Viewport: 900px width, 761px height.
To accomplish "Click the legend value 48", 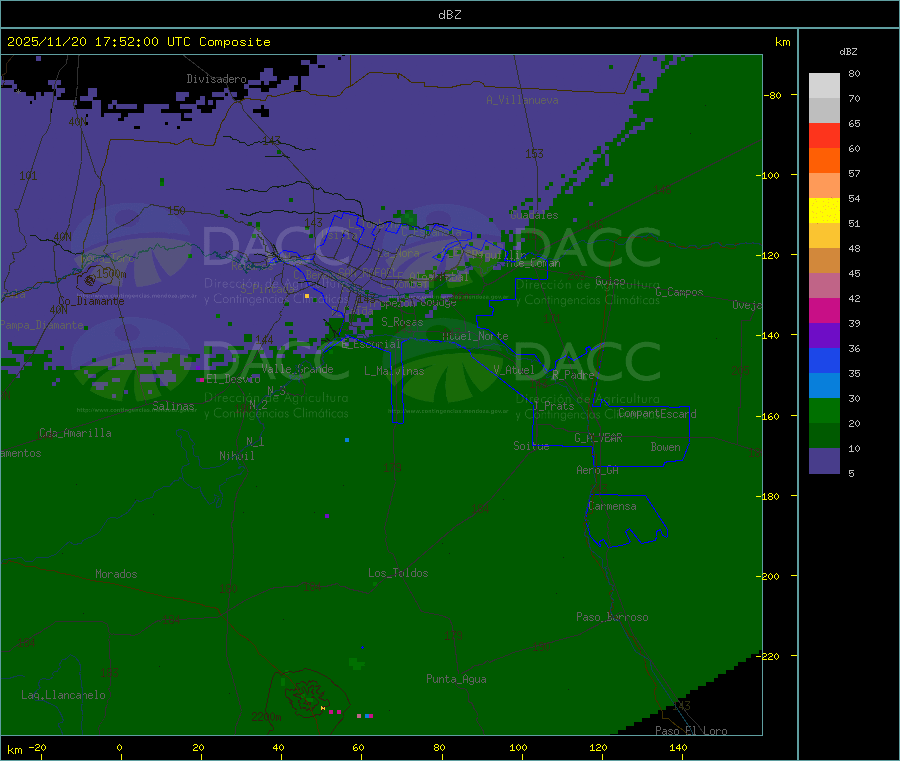I will [x=854, y=249].
